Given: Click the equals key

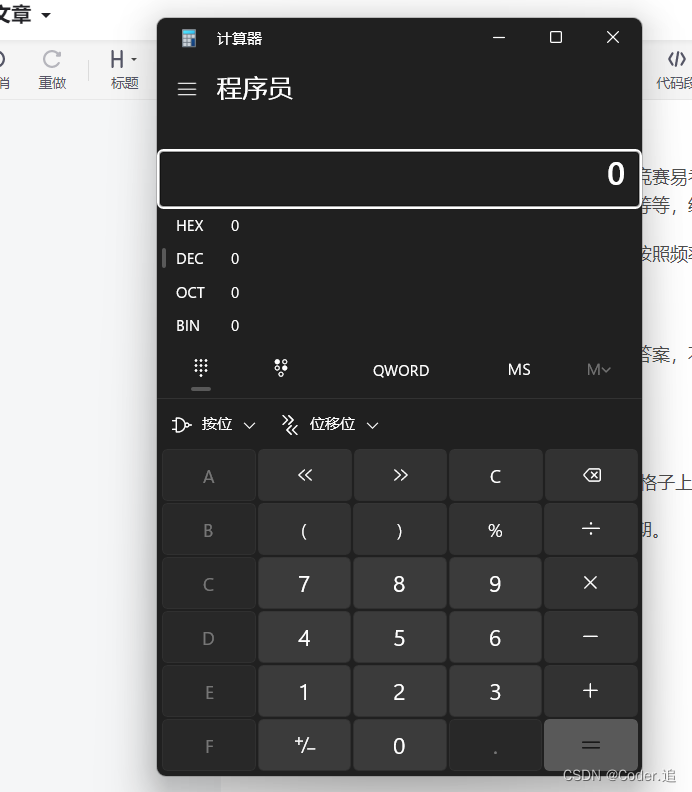Looking at the screenshot, I should 591,746.
